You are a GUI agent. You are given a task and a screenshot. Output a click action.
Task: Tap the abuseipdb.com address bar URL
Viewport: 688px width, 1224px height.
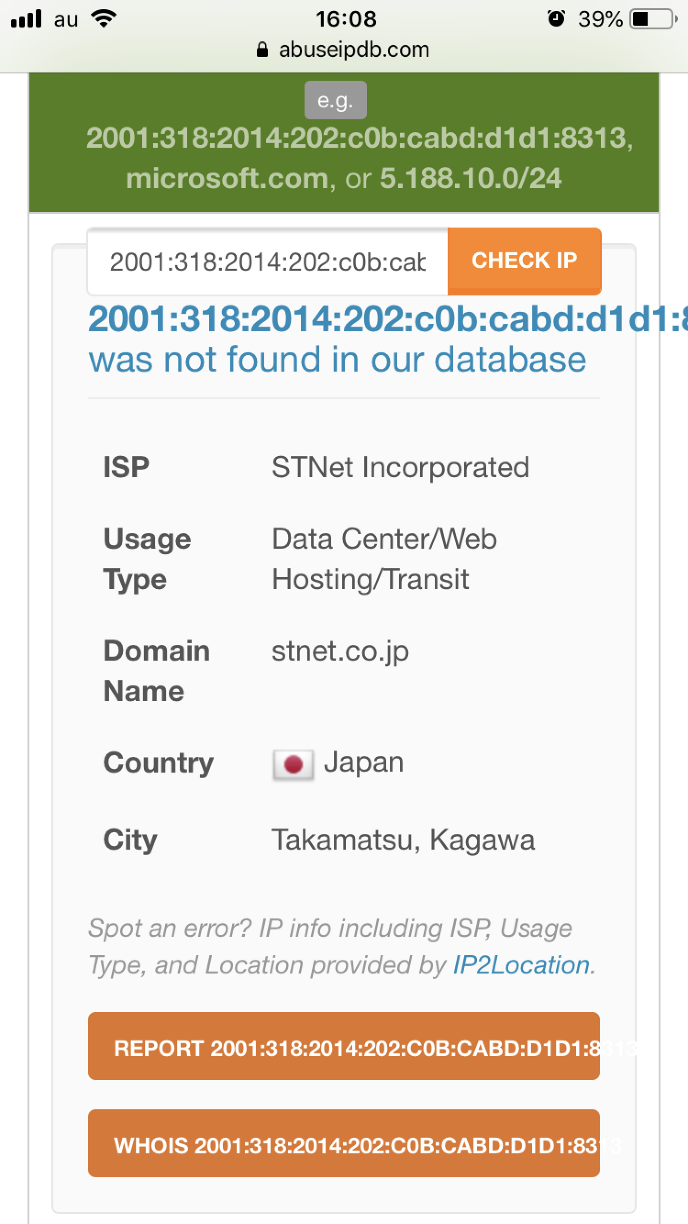coord(353,49)
